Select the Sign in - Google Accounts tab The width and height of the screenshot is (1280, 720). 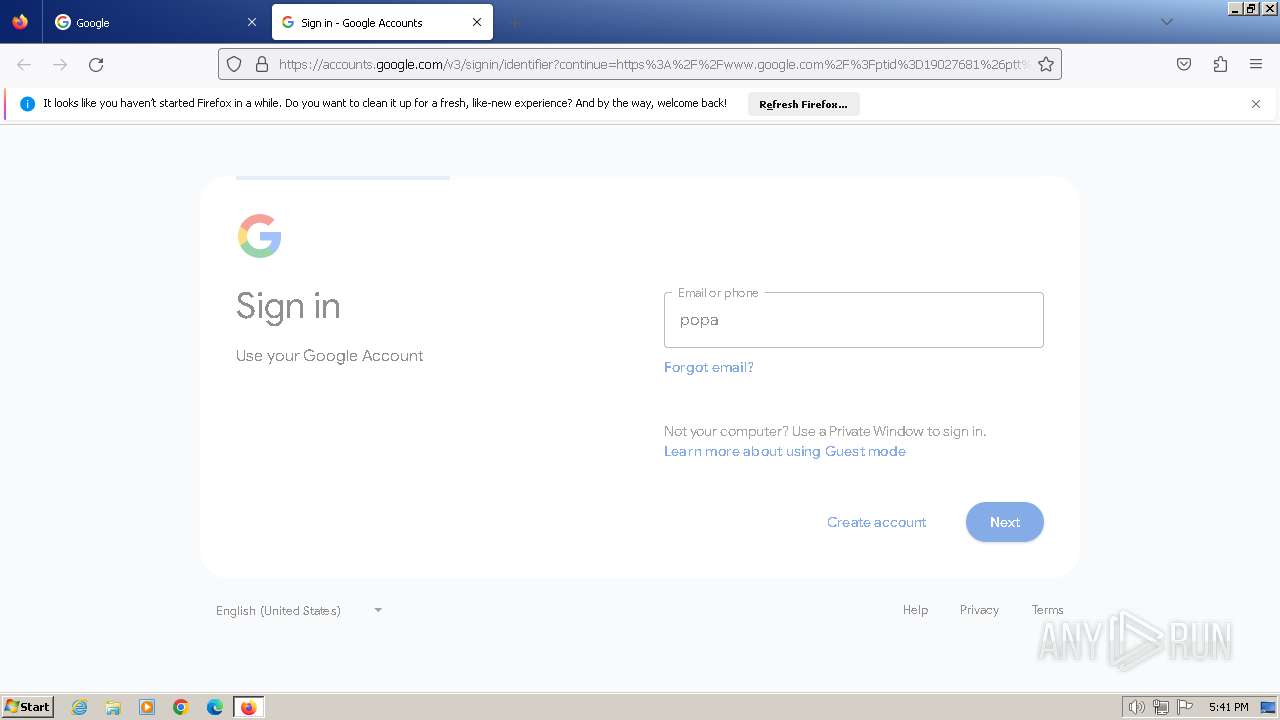382,22
